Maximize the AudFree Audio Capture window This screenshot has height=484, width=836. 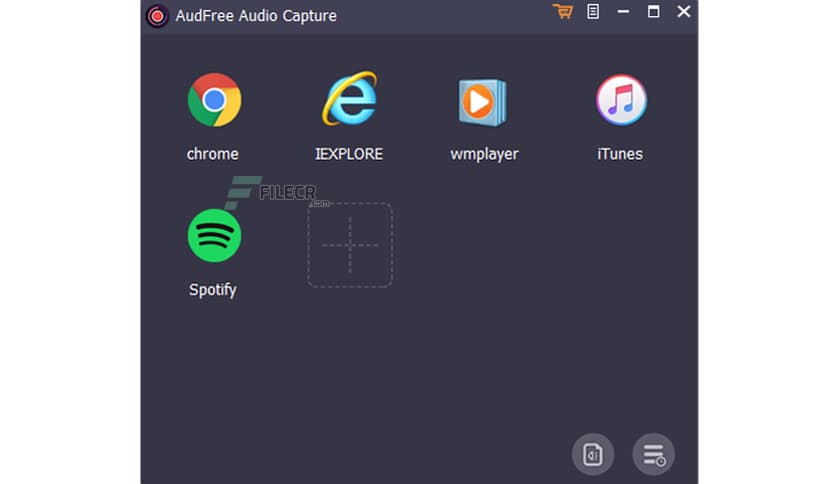pos(654,11)
